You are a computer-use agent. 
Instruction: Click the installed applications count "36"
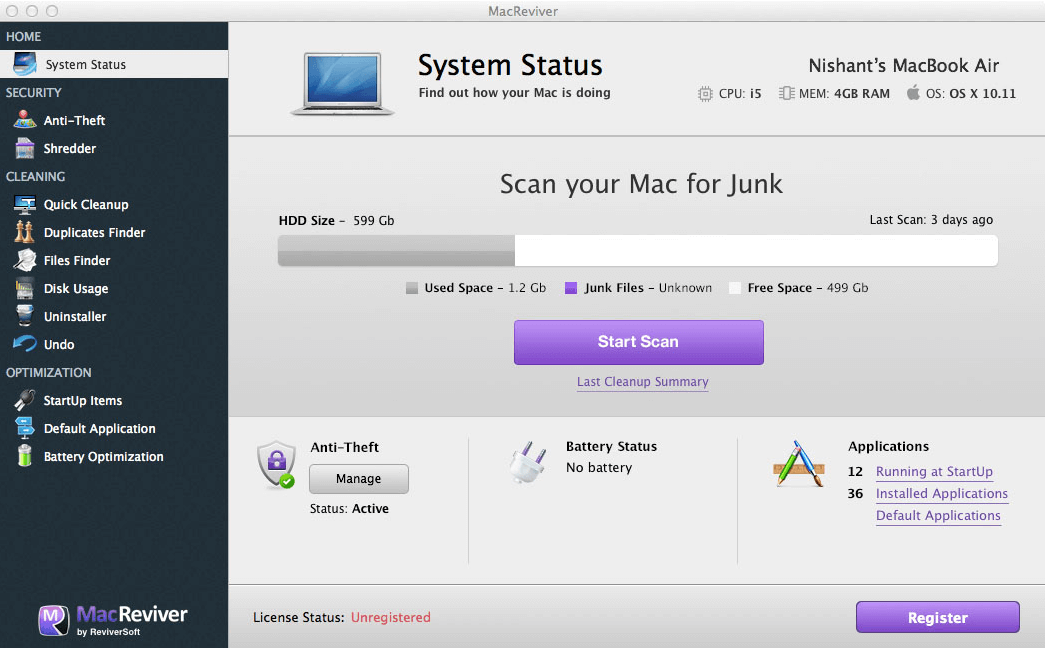[855, 493]
